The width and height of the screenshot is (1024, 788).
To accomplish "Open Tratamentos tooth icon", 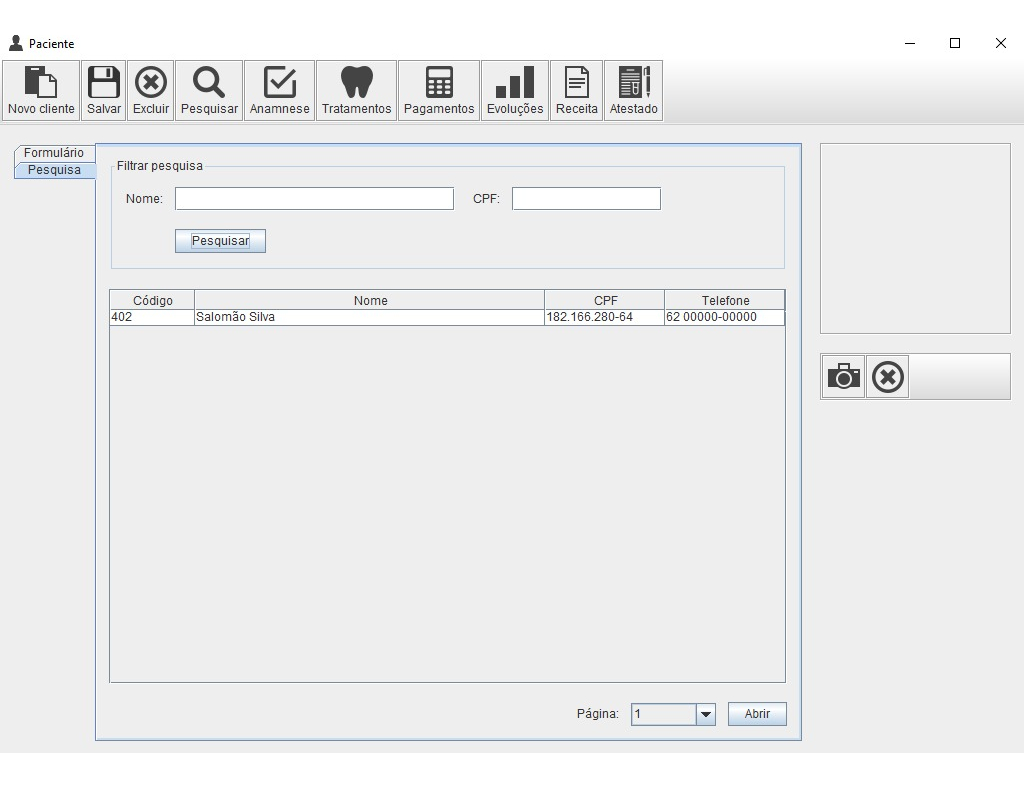I will coord(357,91).
